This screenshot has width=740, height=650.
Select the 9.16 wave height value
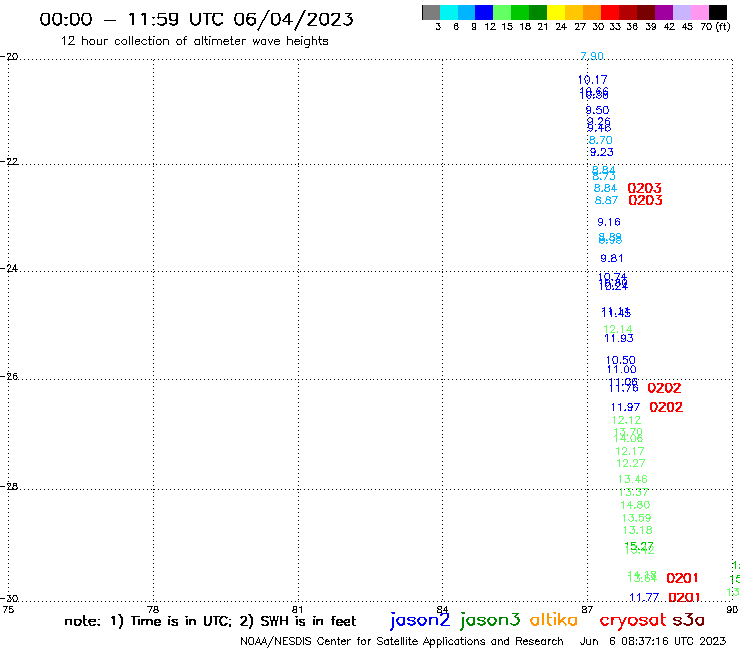pyautogui.click(x=609, y=222)
